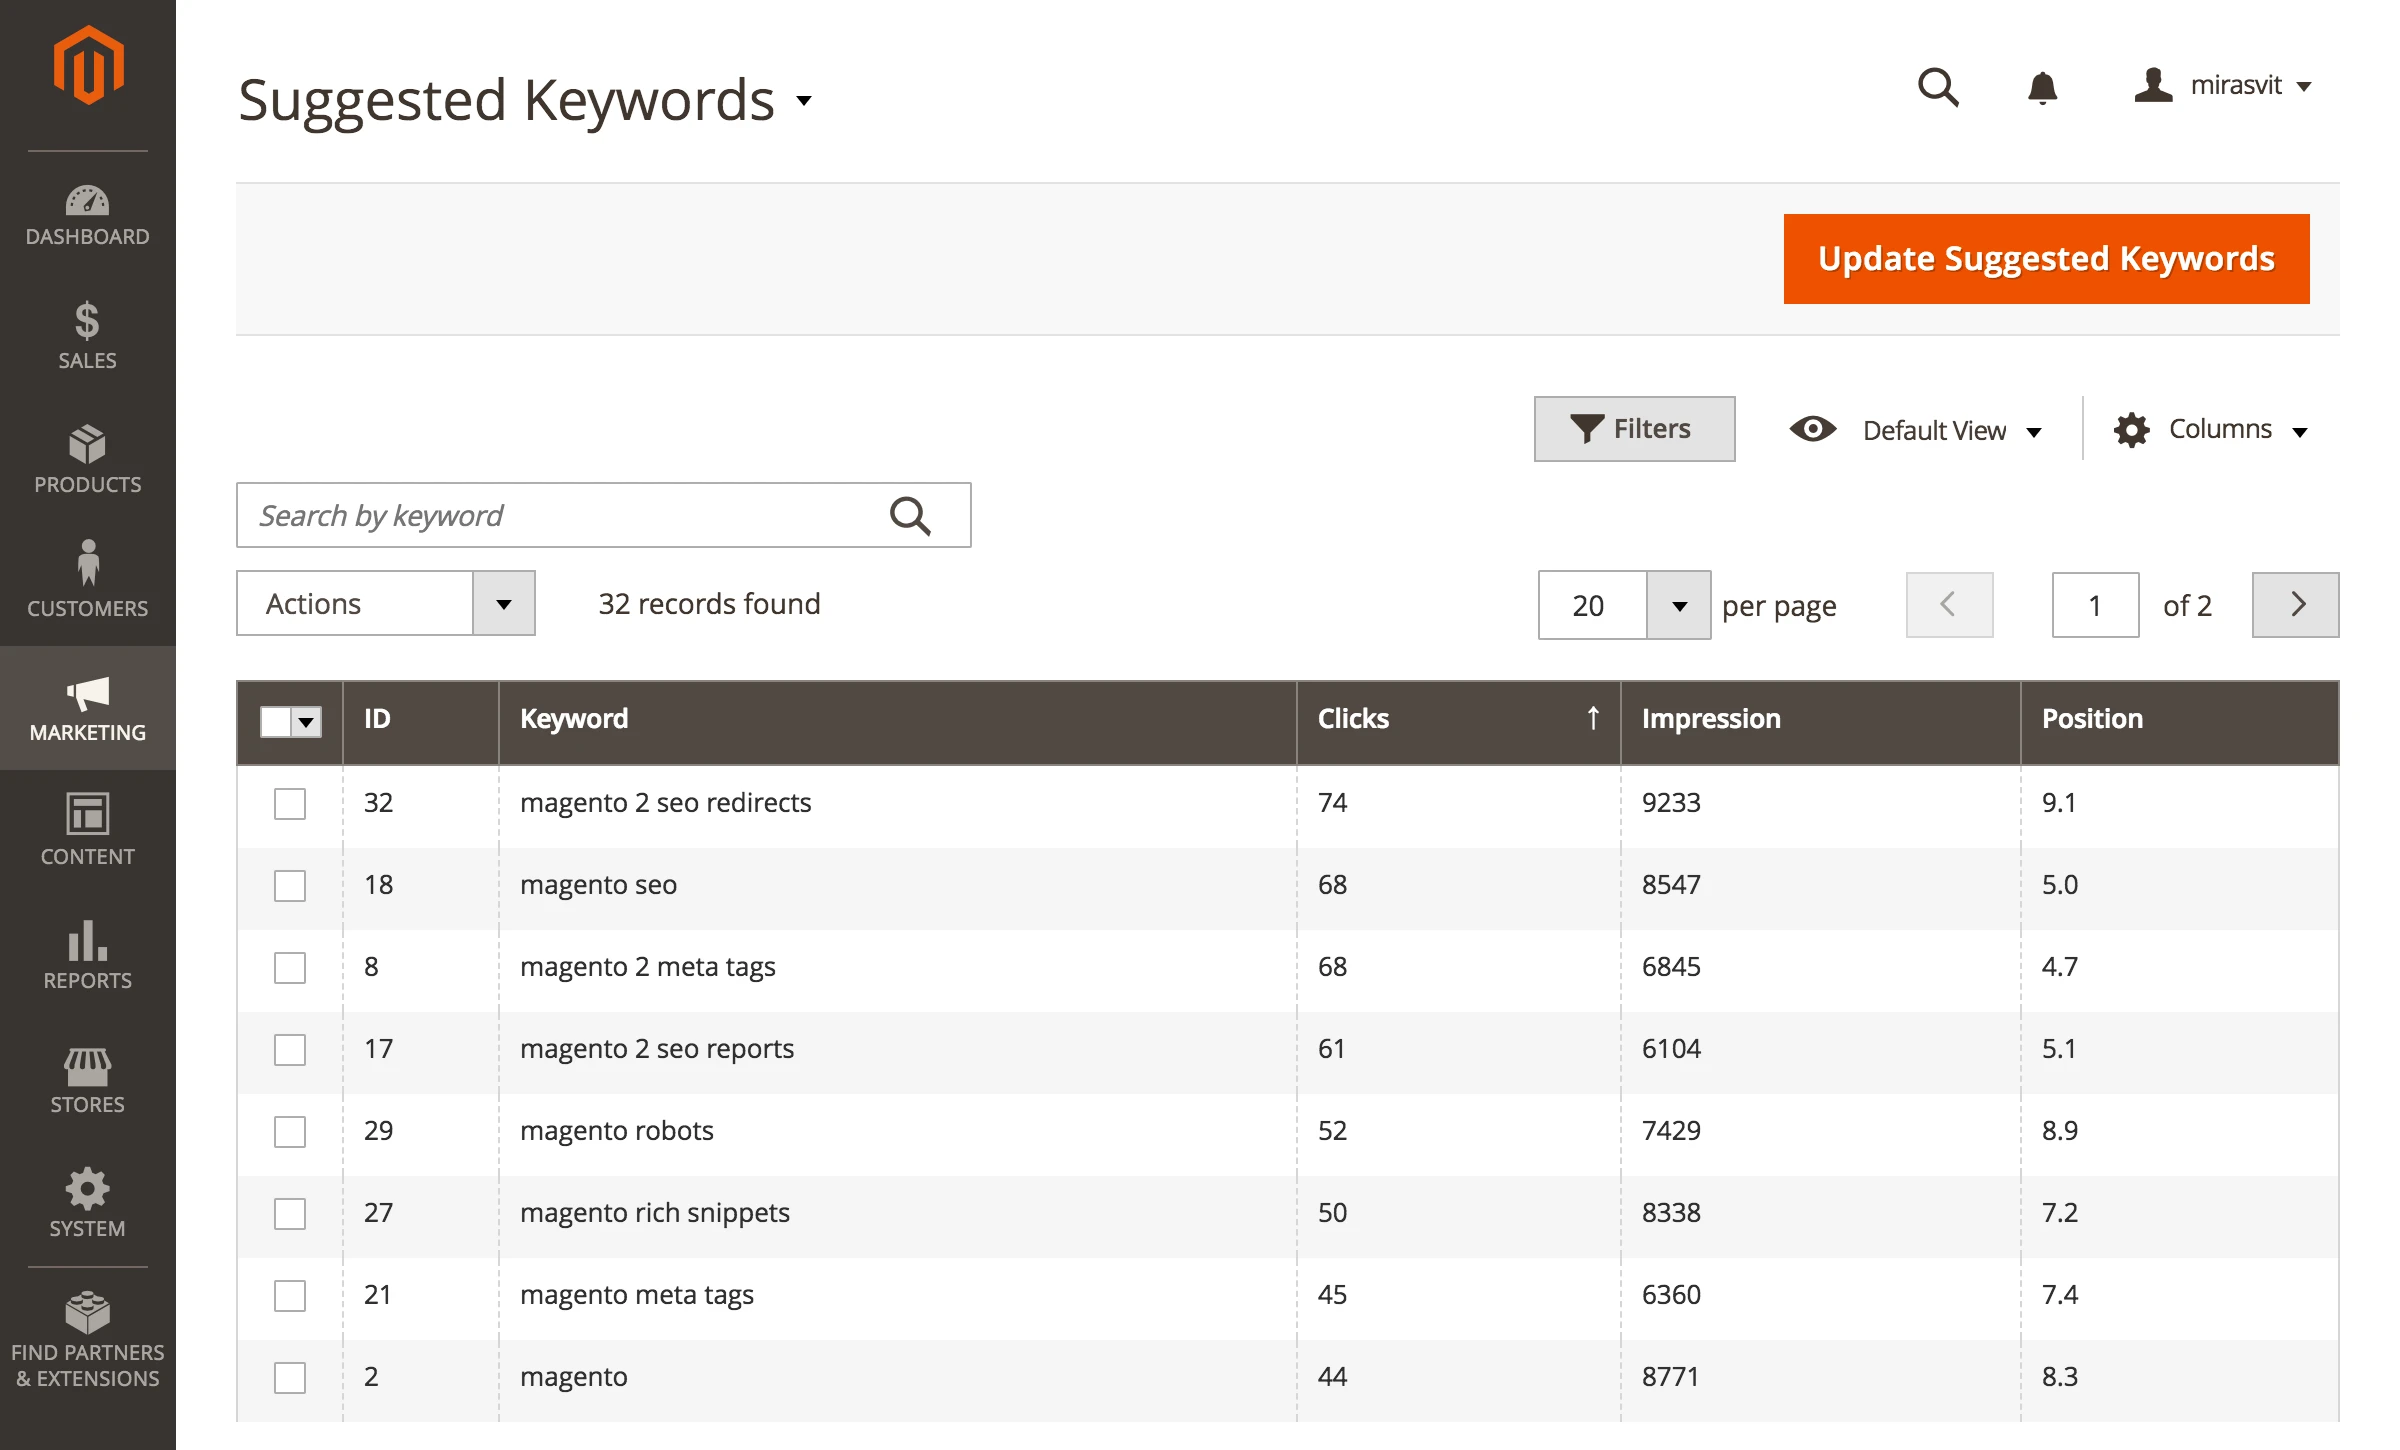Open the mass-select dropdown arrow in header
This screenshot has width=2400, height=1450.
(307, 721)
